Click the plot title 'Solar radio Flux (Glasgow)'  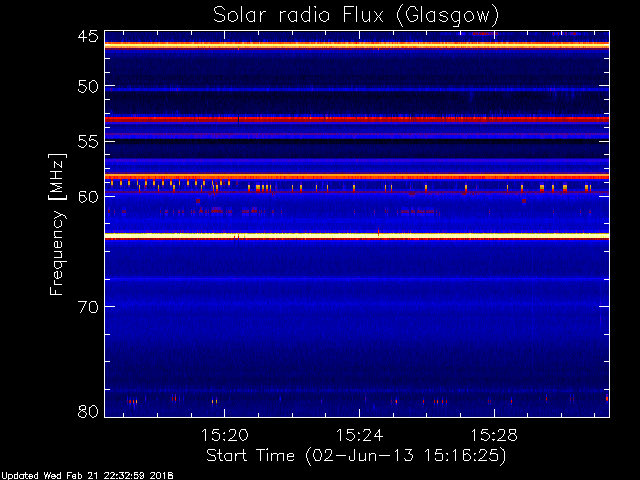(356, 15)
